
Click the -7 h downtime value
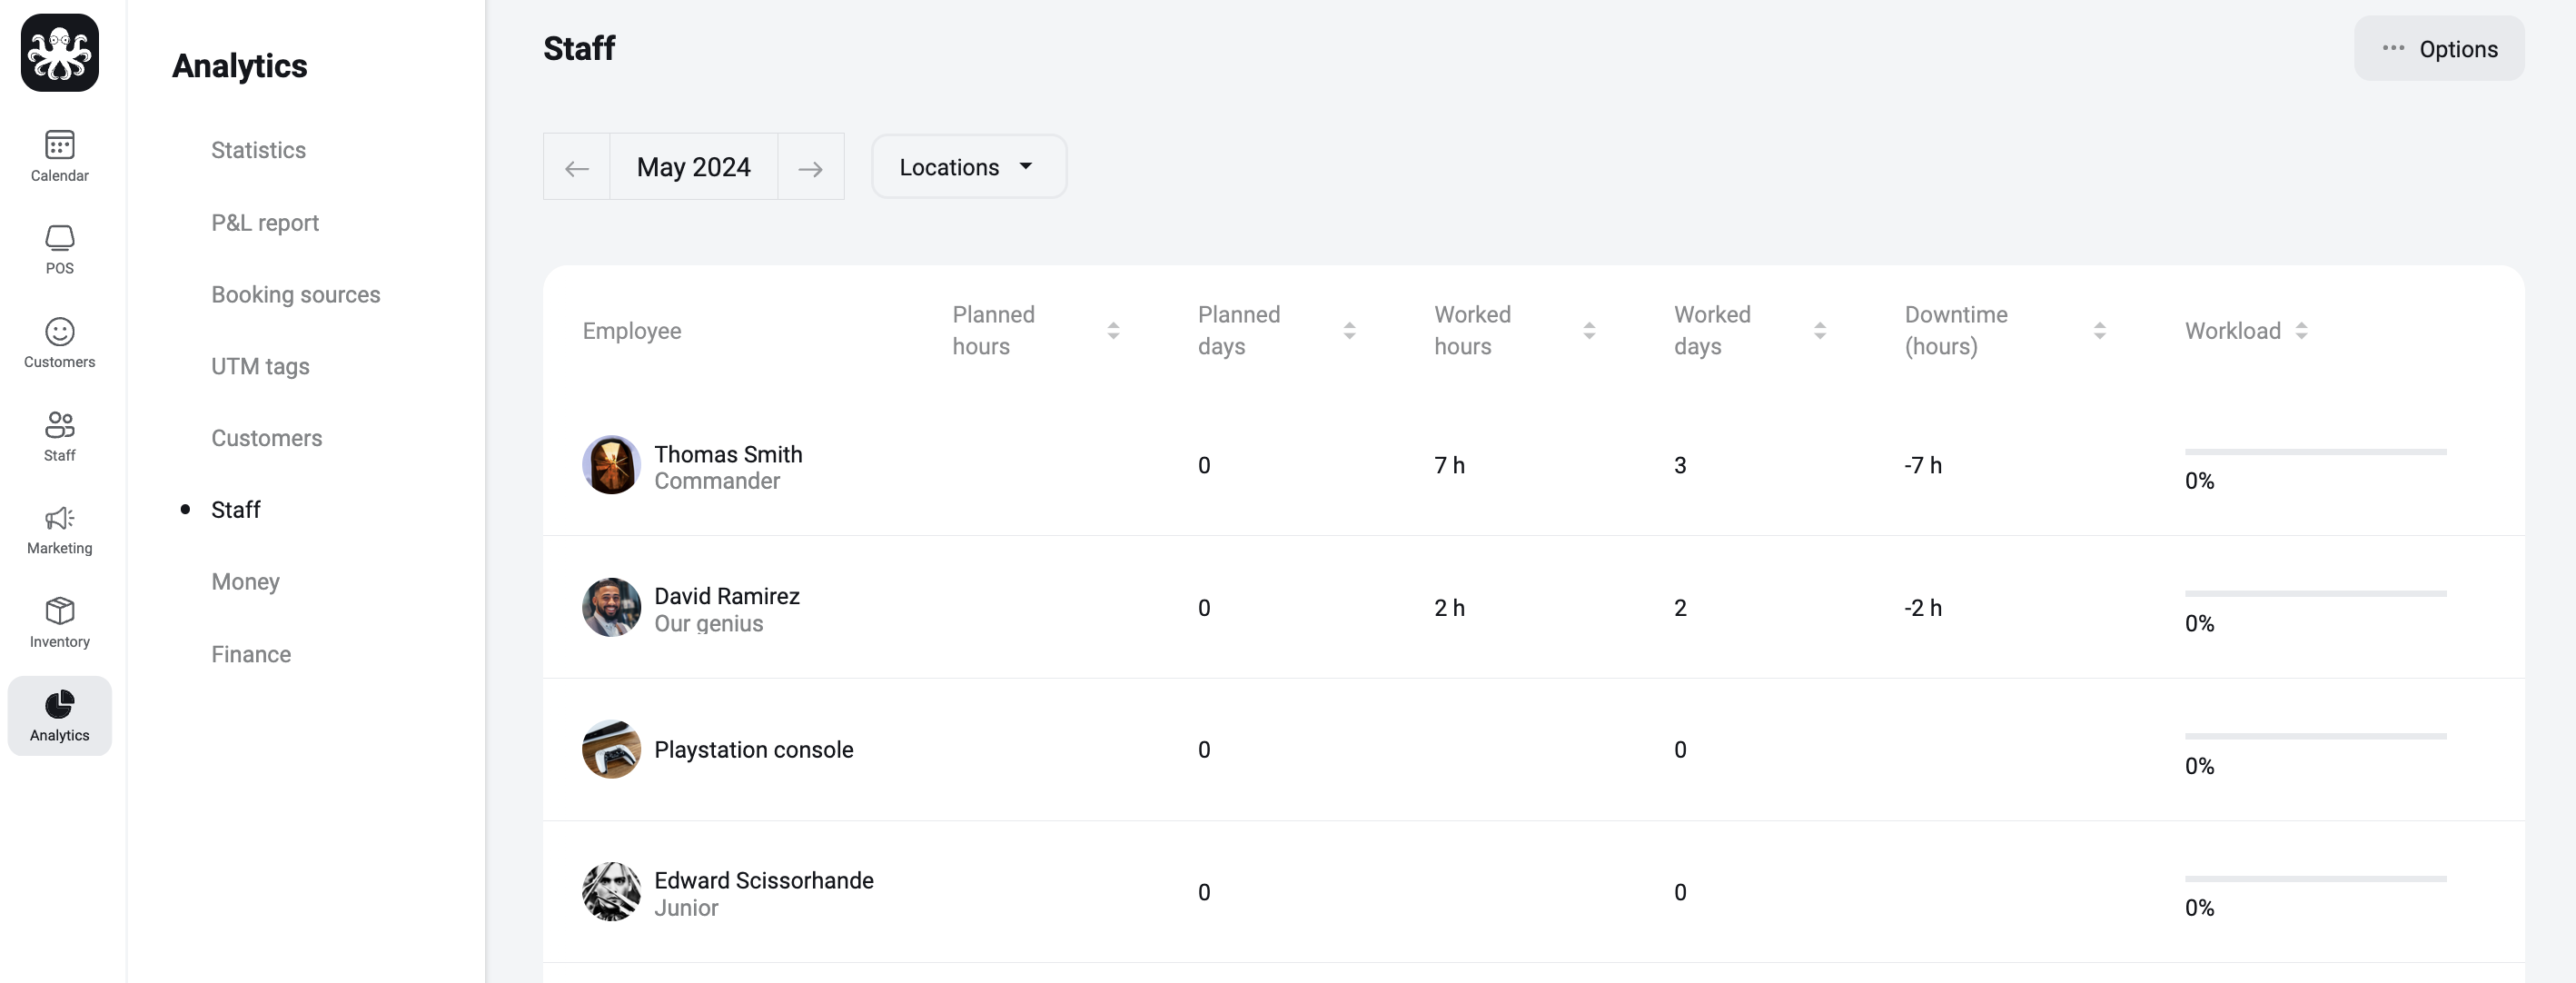1923,465
